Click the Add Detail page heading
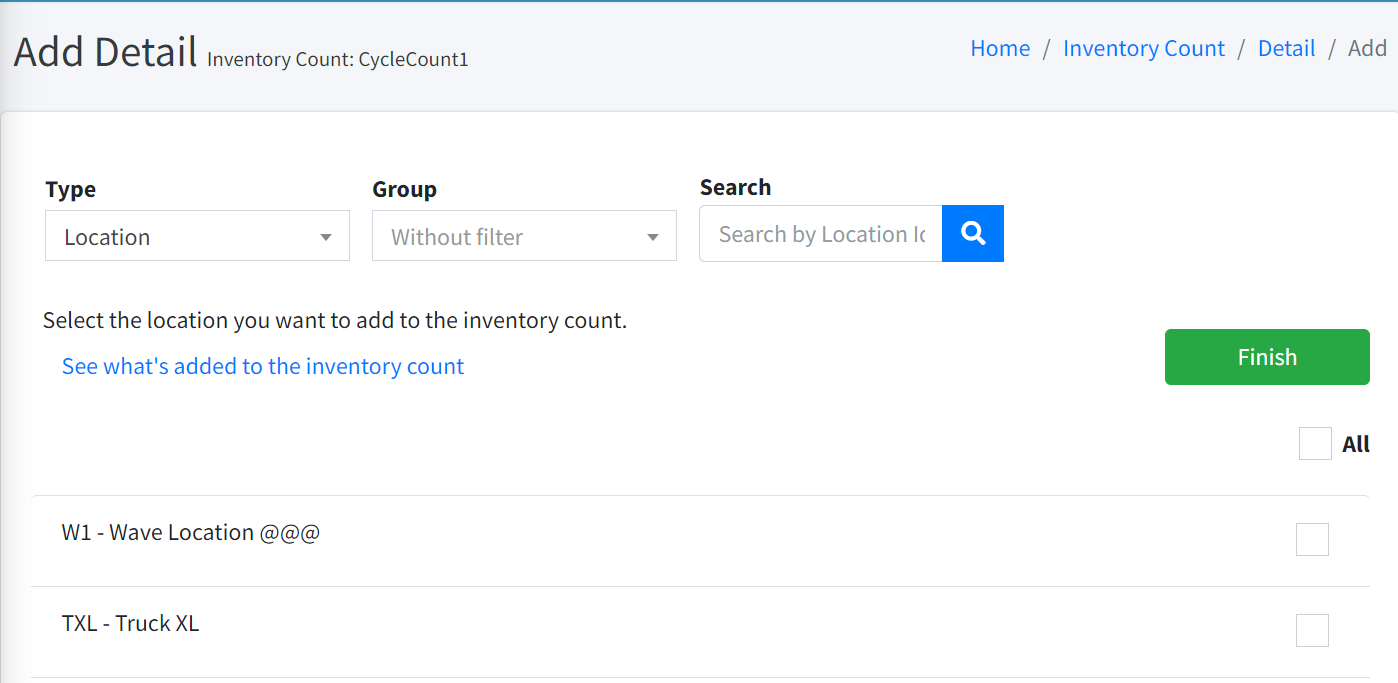Screen dimensions: 1398x683 [105, 52]
